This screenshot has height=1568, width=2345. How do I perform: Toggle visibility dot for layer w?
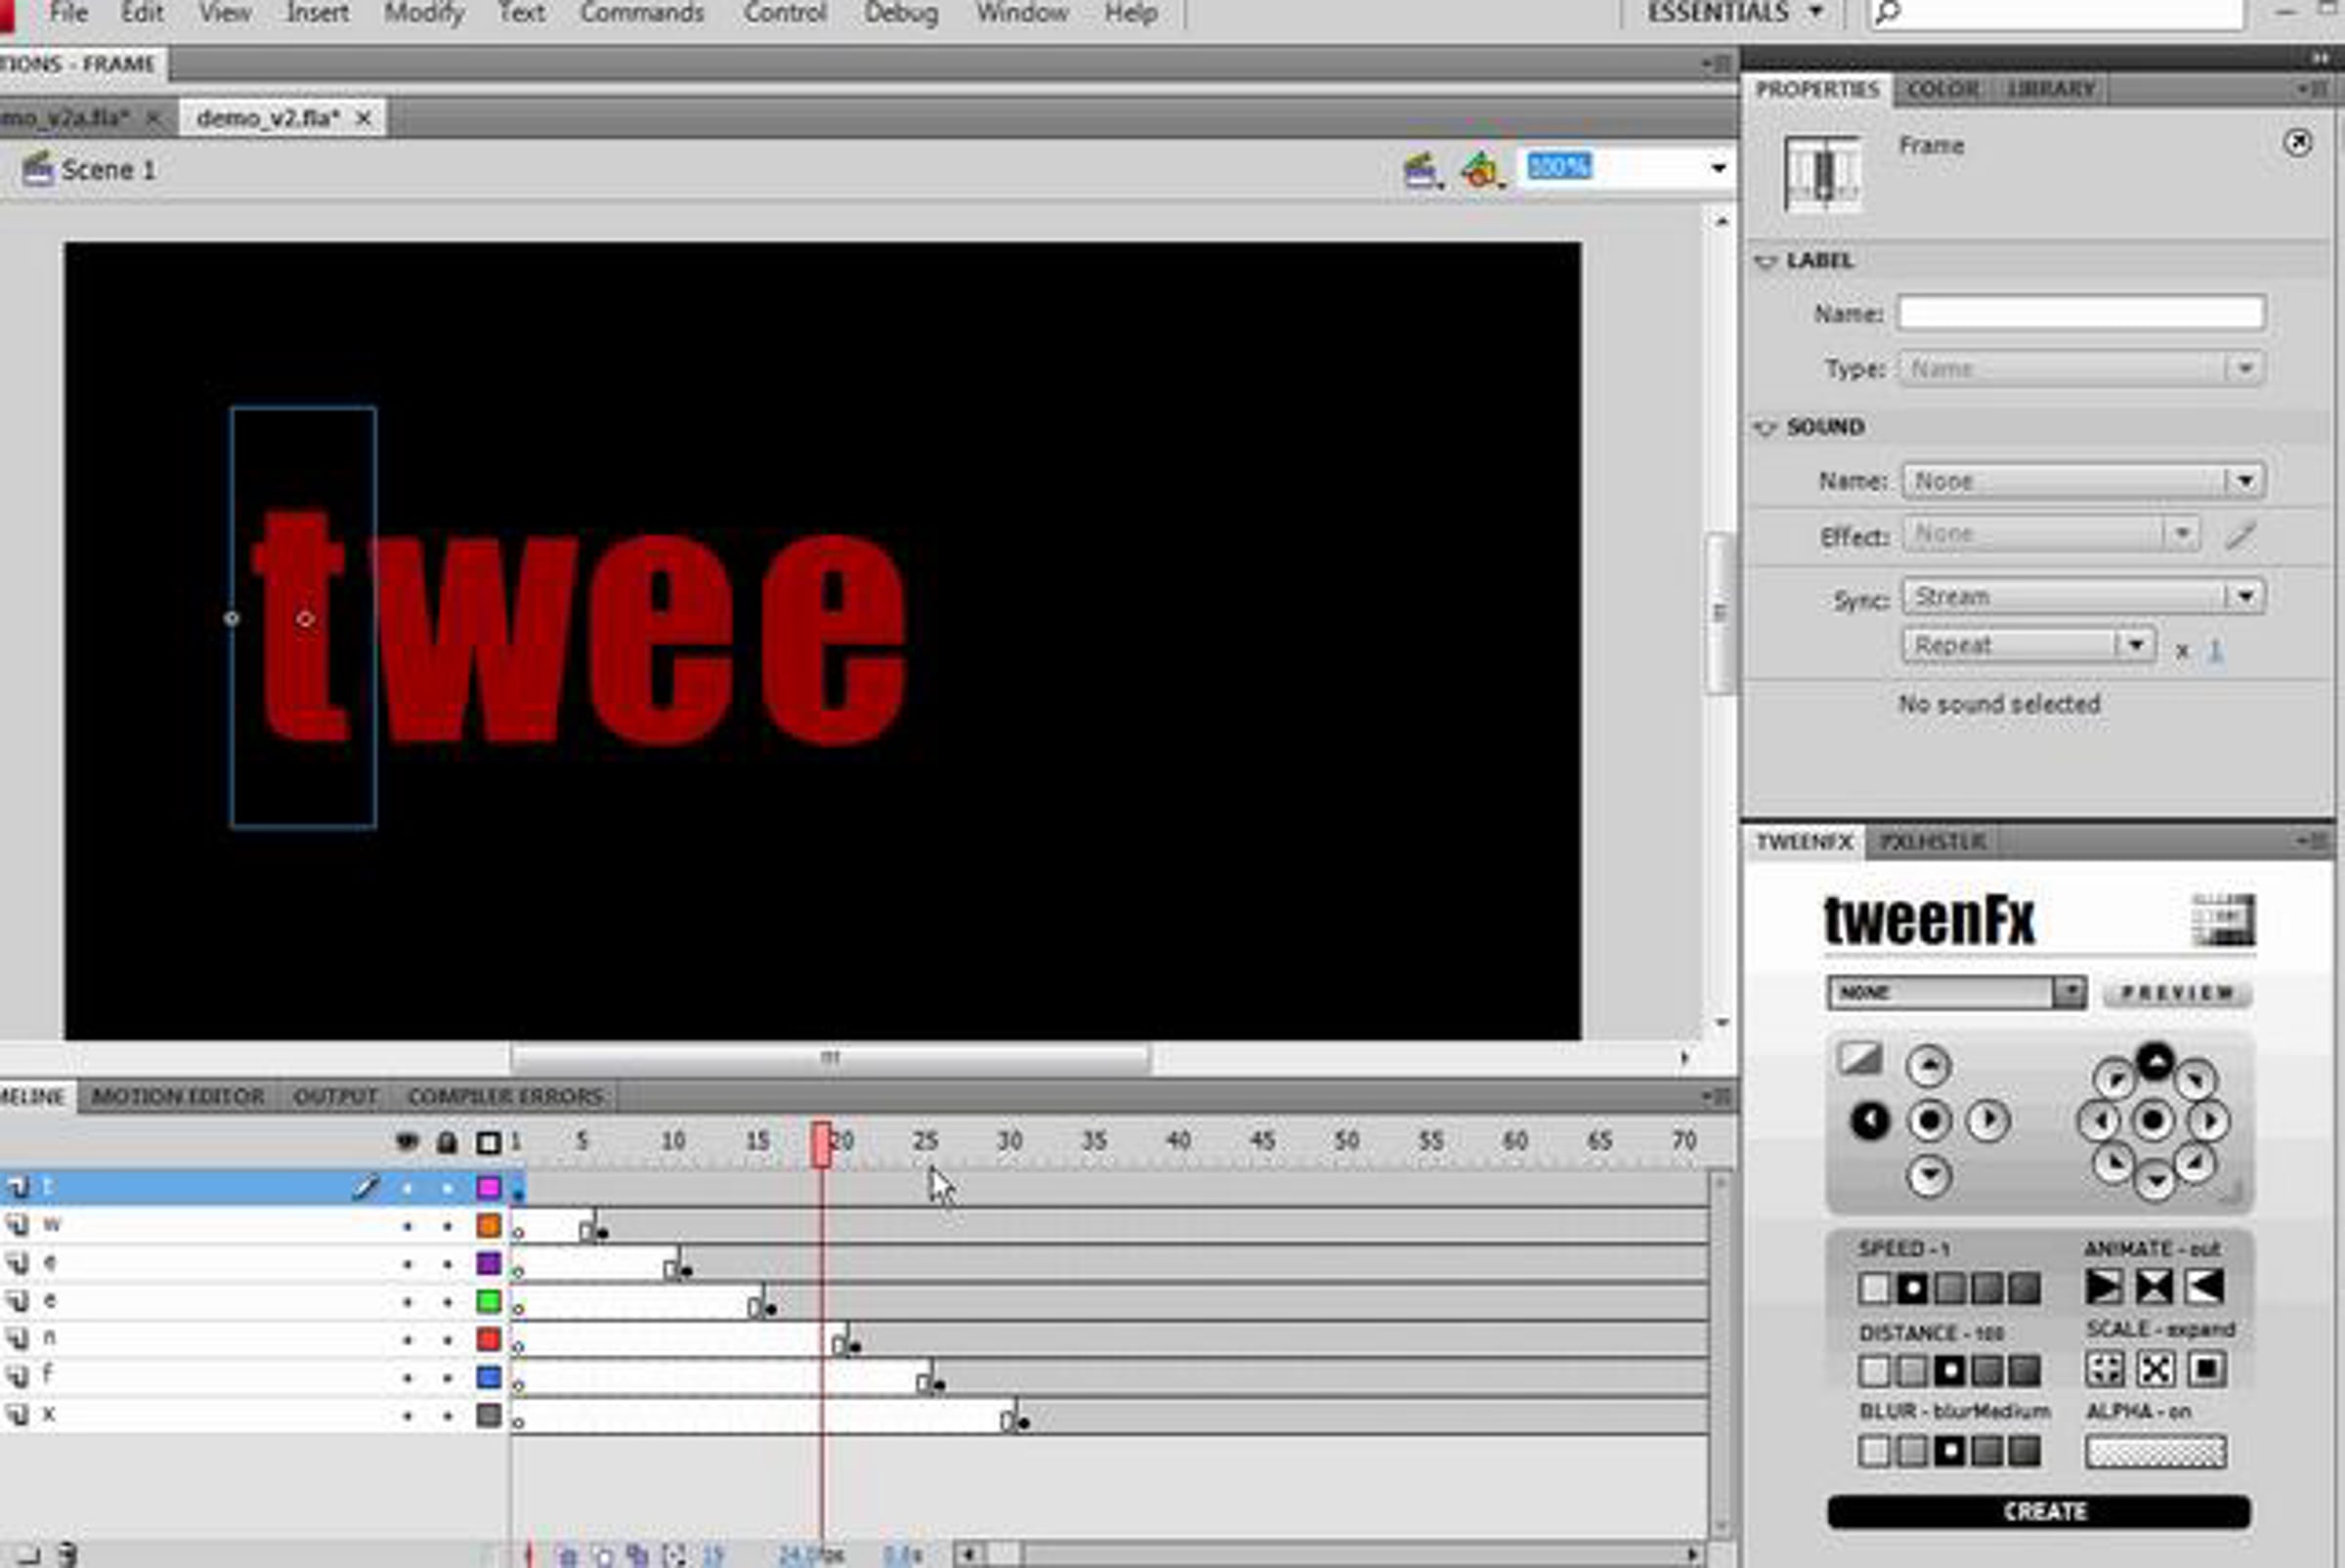click(x=407, y=1226)
